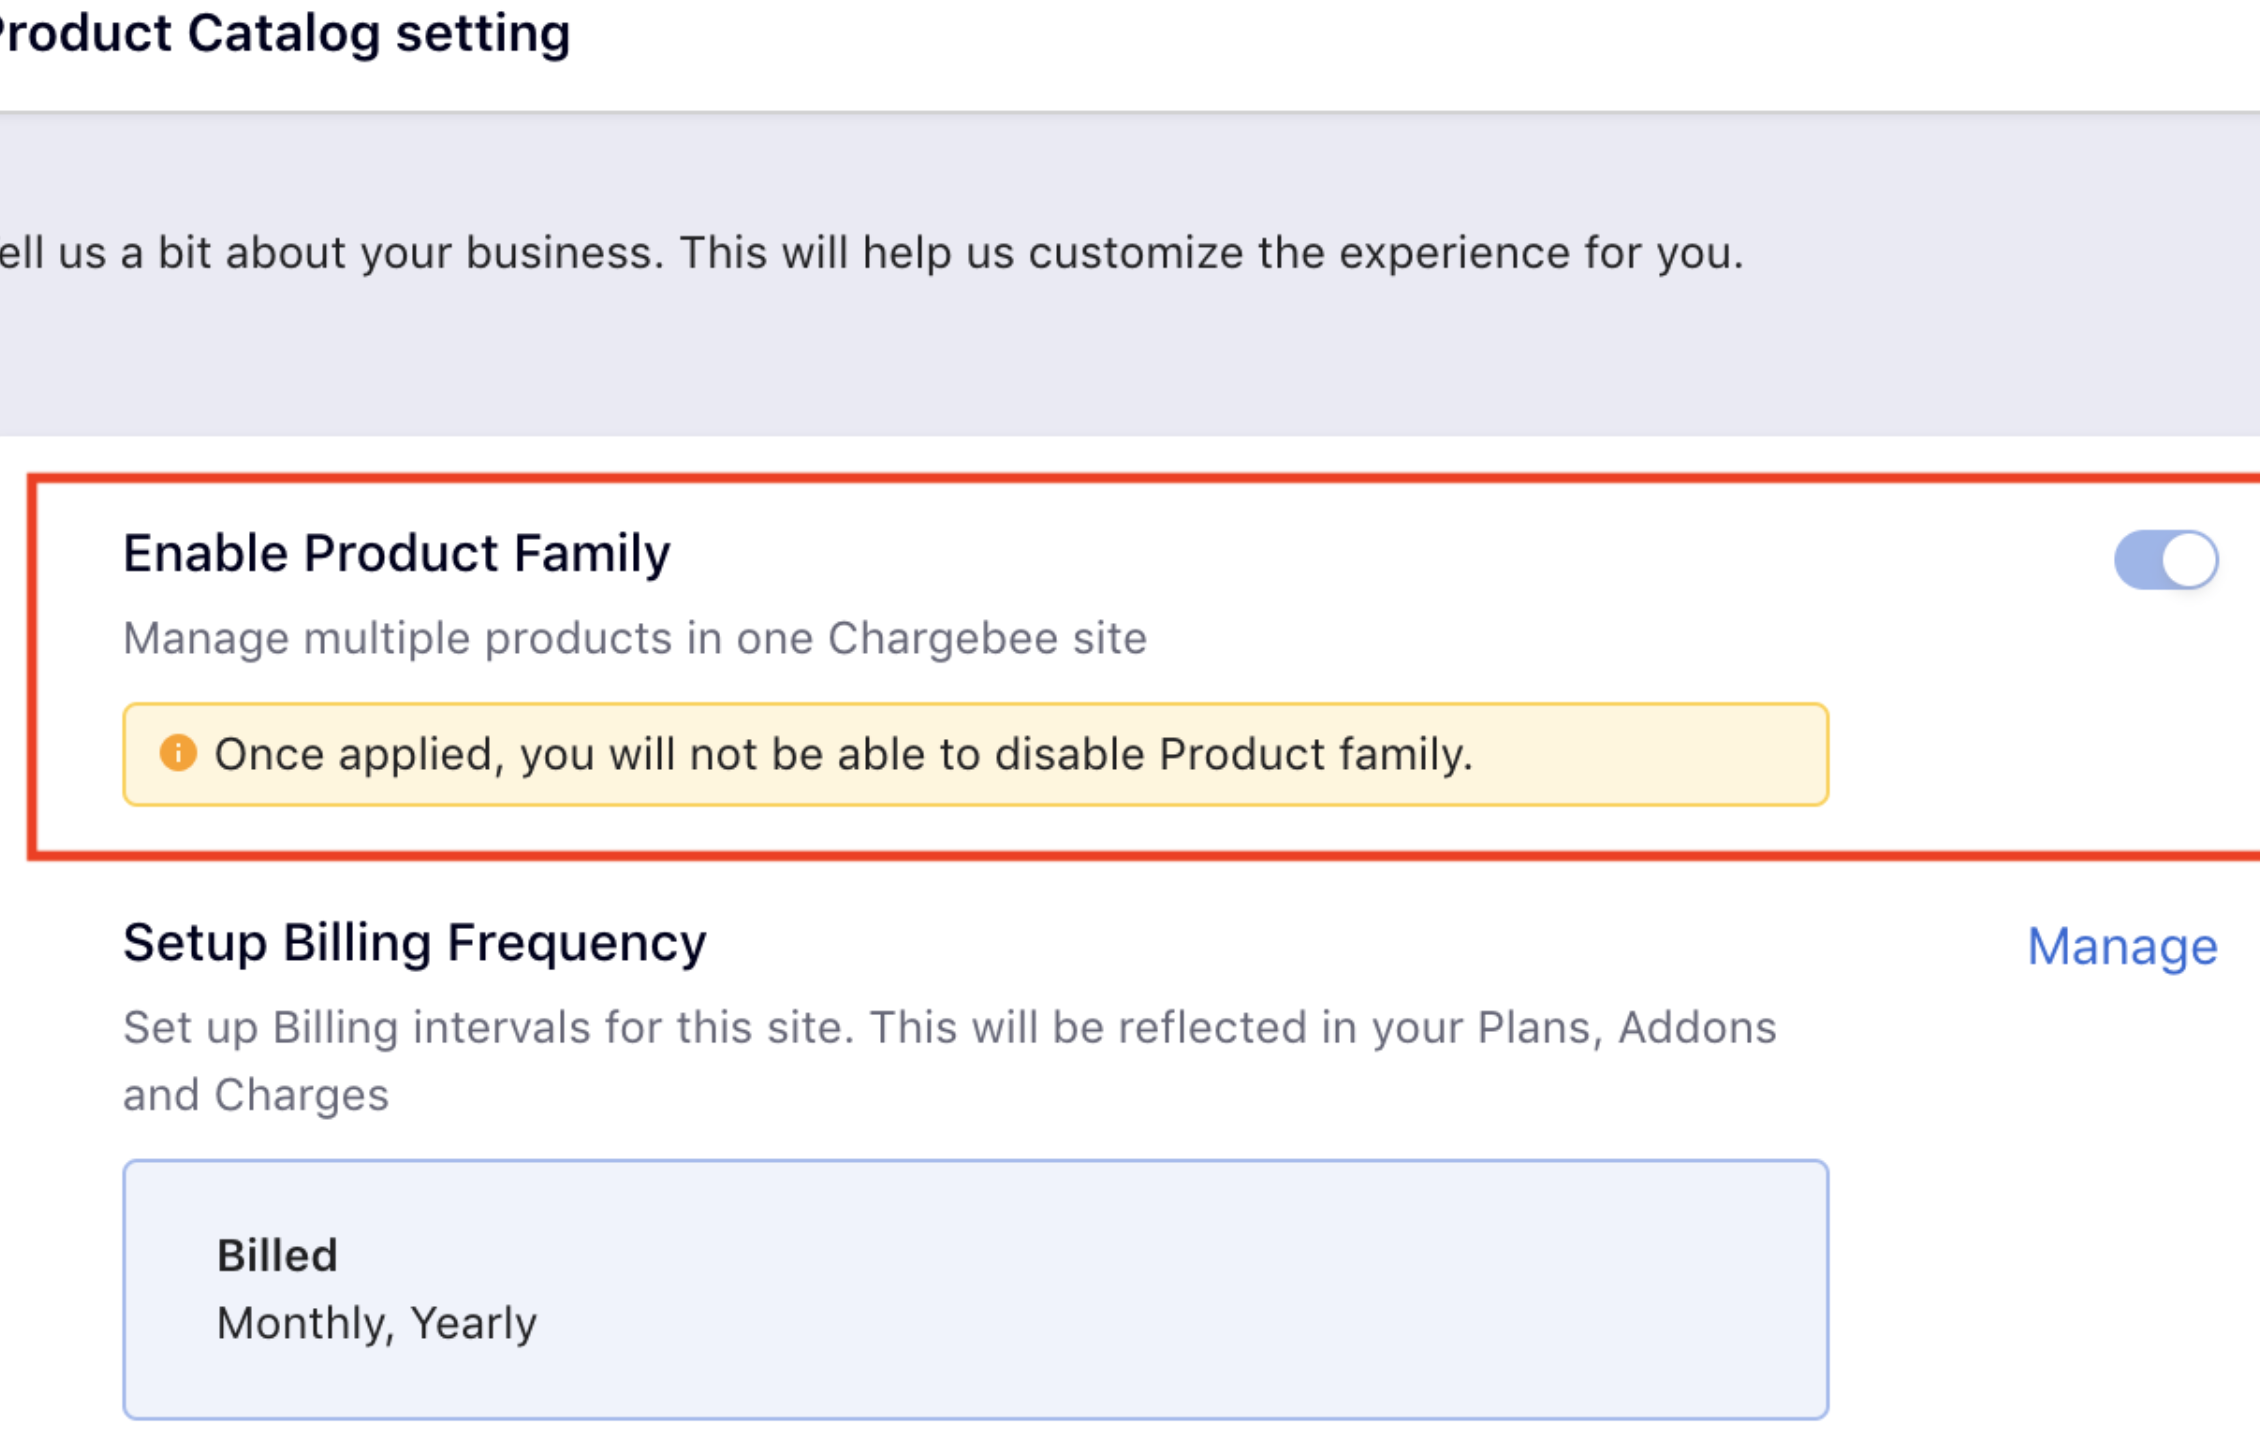Click the 'Monthly, Yearly' value text

pyautogui.click(x=376, y=1323)
